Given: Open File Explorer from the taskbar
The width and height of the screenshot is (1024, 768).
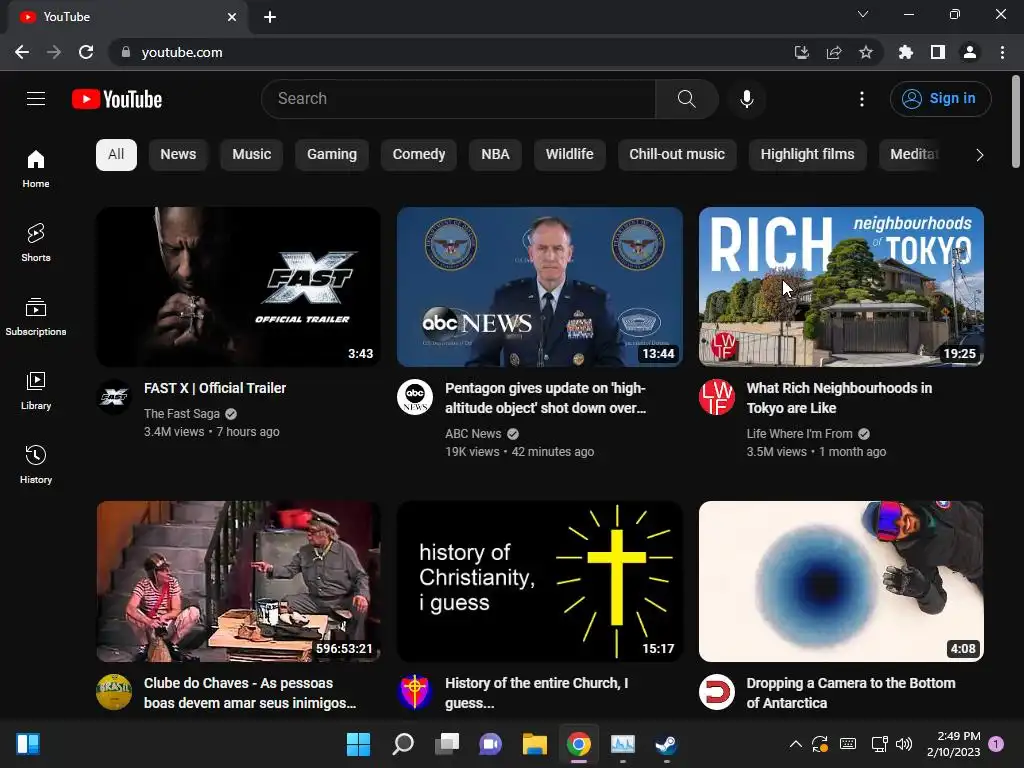Looking at the screenshot, I should 534,744.
